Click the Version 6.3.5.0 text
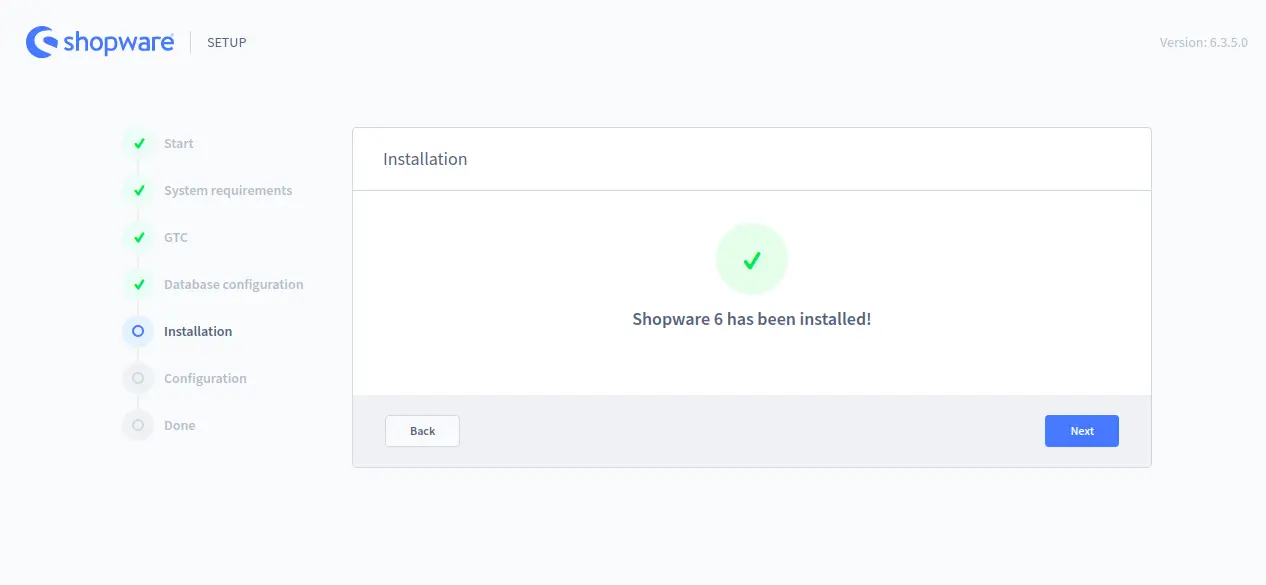Image resolution: width=1266 pixels, height=585 pixels. [x=1204, y=42]
